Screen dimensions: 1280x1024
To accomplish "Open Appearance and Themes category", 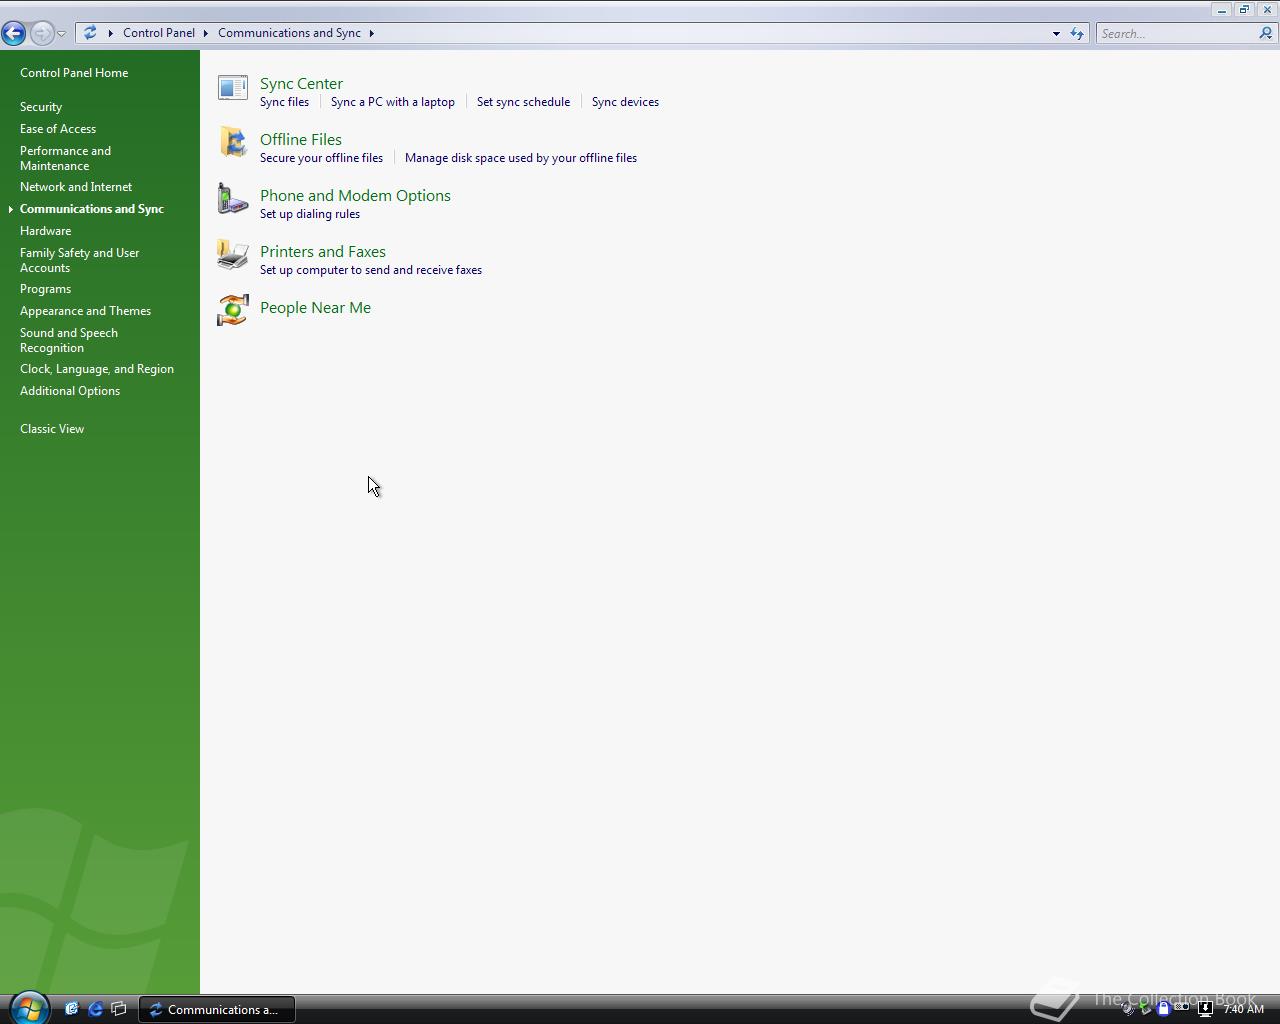I will click(85, 311).
